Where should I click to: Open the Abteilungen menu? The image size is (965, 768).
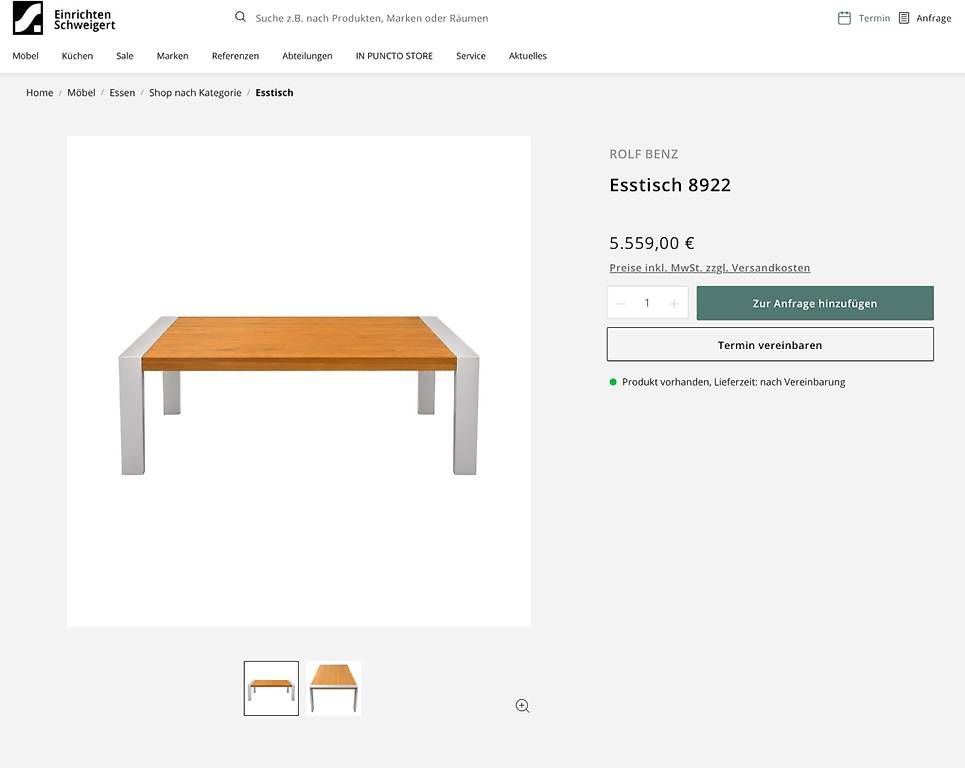tap(307, 56)
